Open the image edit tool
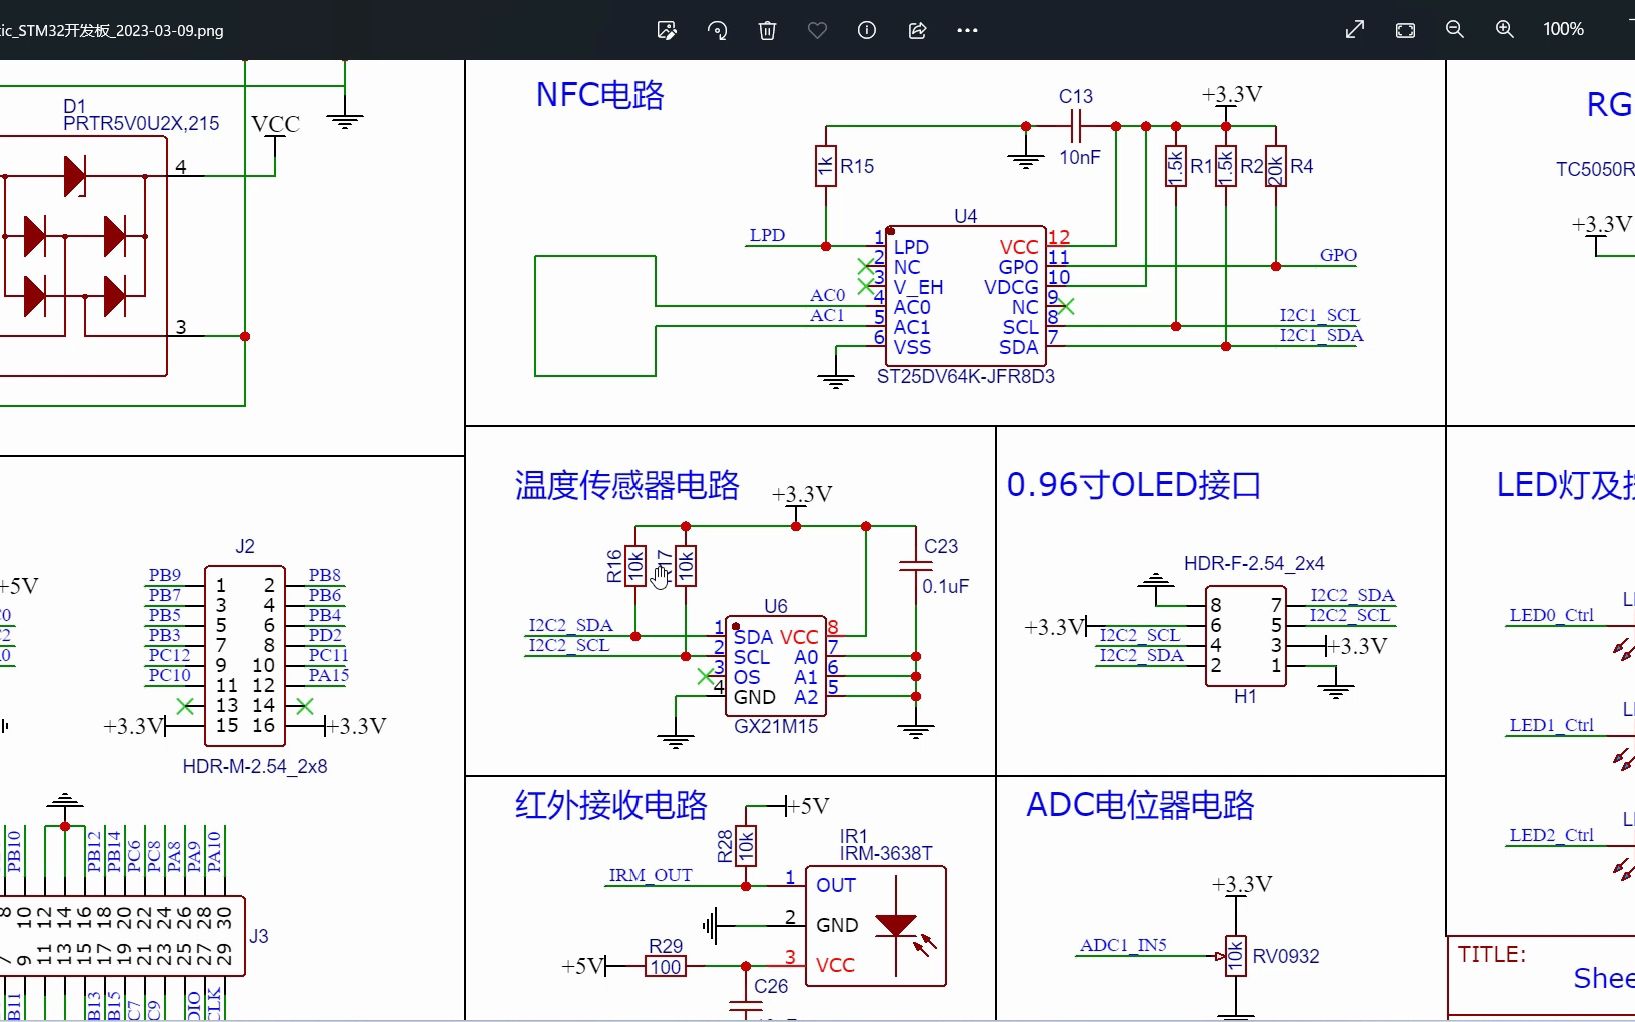This screenshot has height=1022, width=1635. click(x=667, y=30)
